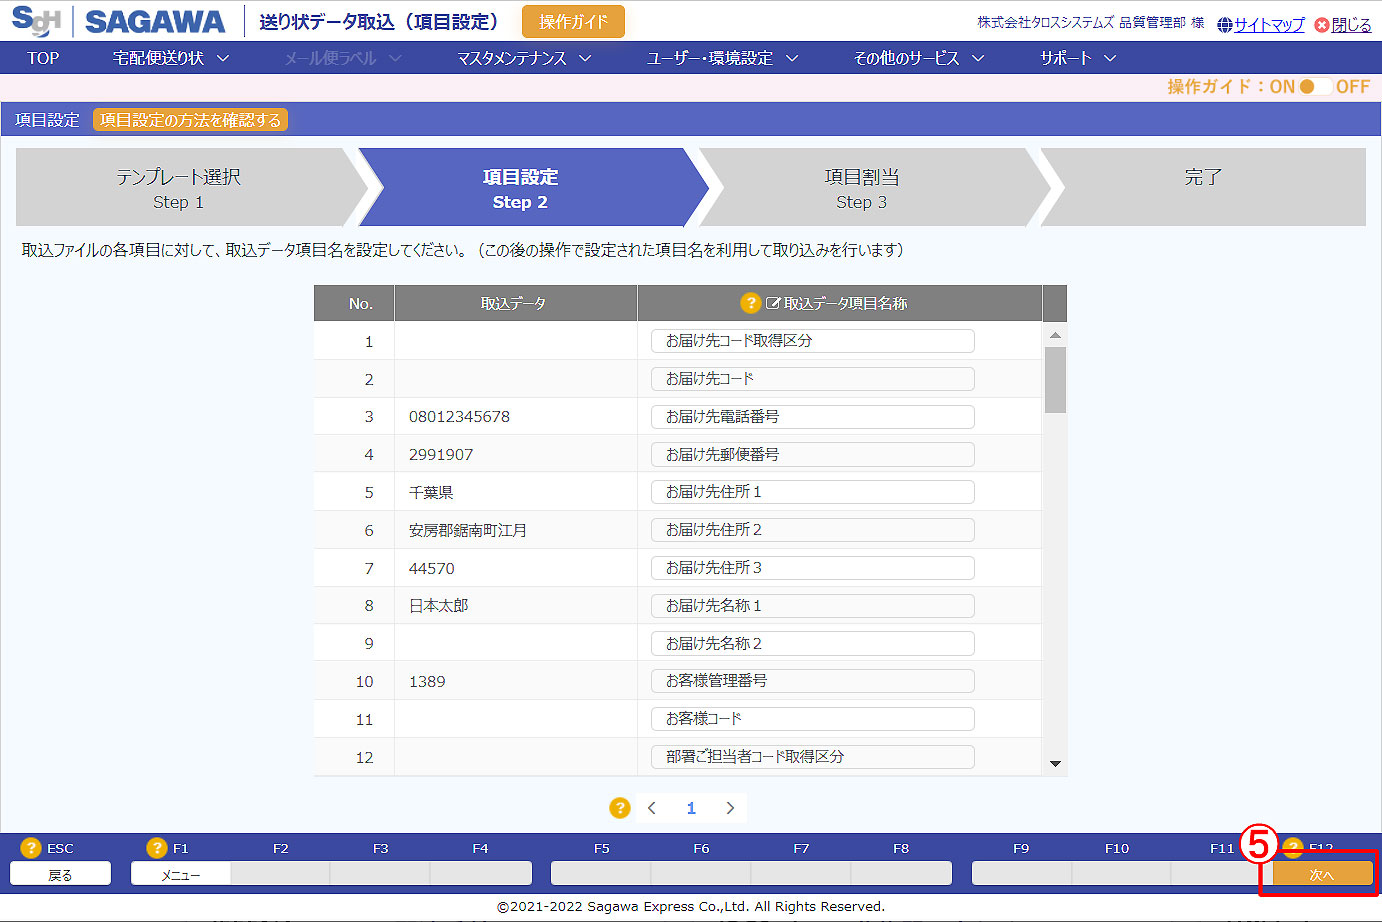Viewport: 1382px width, 922px height.
Task: Click help icon in item name column header
Action: [750, 303]
